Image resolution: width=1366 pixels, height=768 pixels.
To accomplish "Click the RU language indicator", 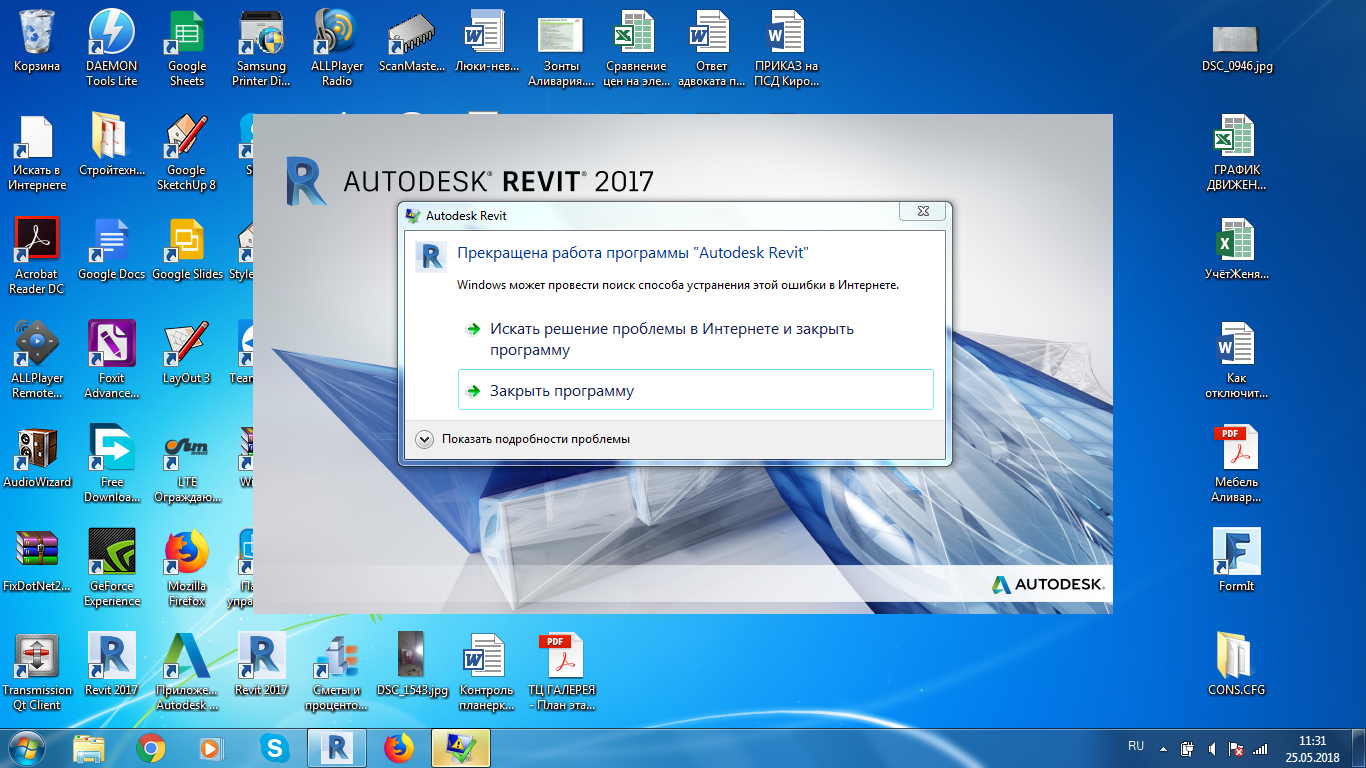I will pyautogui.click(x=1136, y=746).
